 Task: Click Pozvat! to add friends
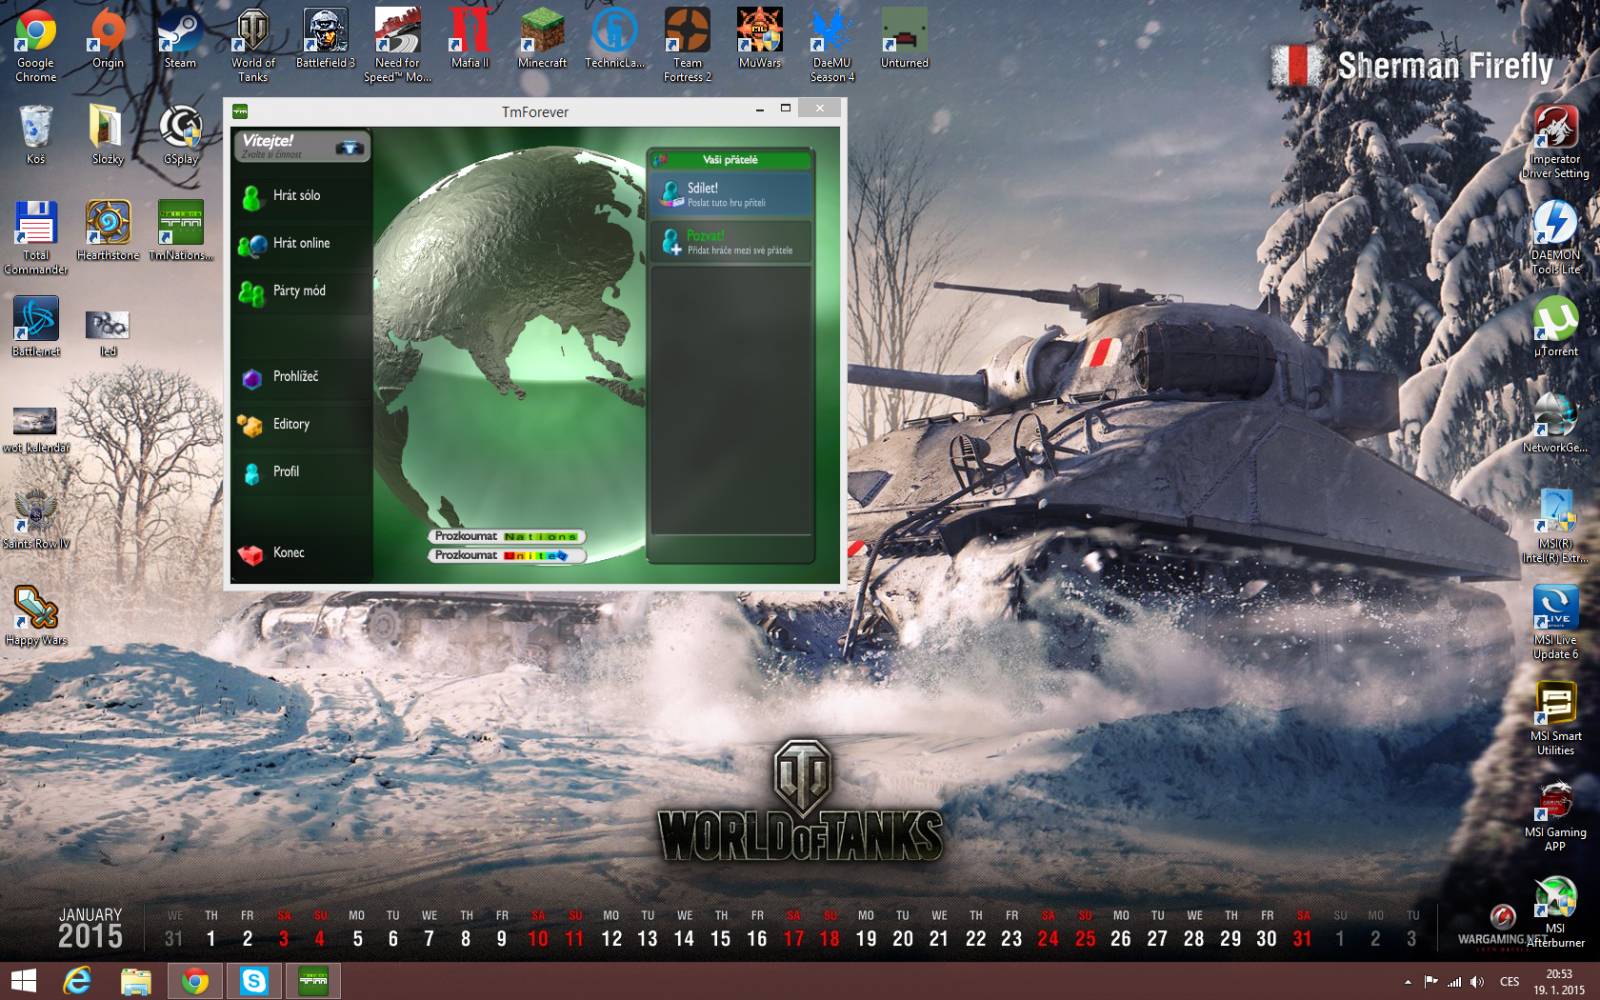click(x=731, y=242)
